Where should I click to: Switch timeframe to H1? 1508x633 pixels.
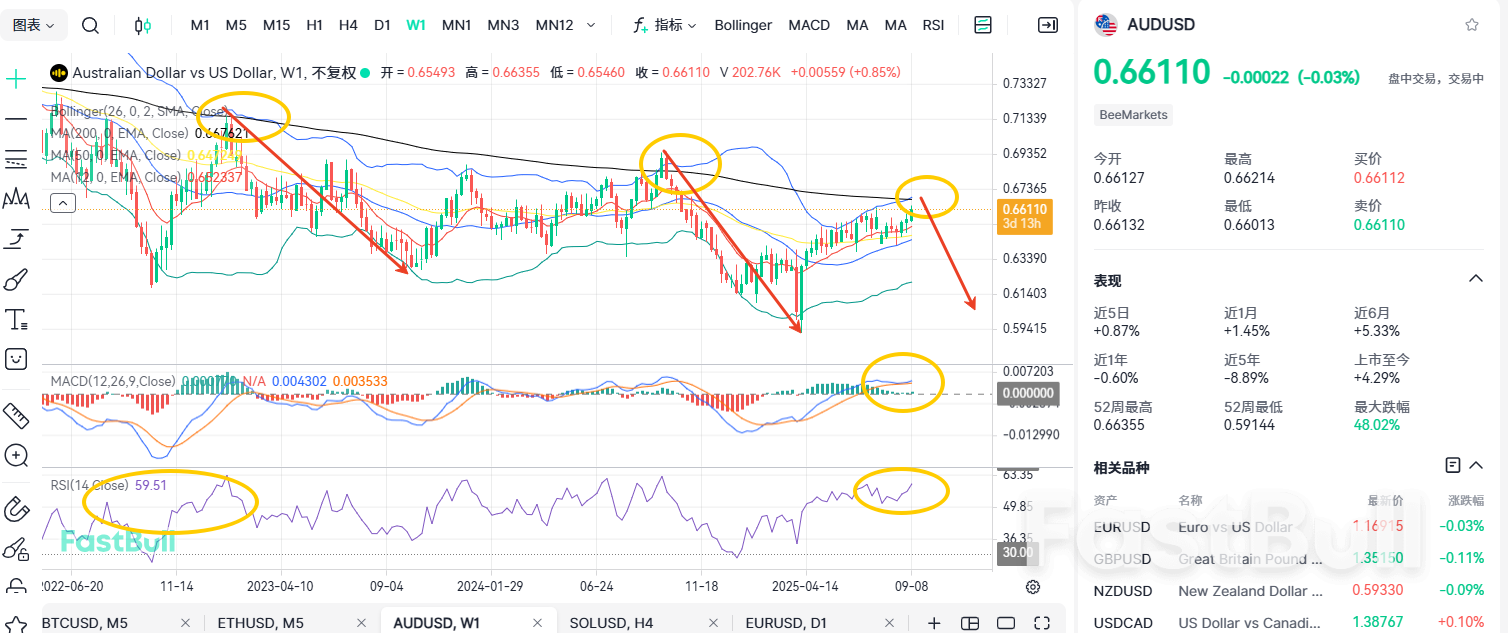[x=314, y=25]
